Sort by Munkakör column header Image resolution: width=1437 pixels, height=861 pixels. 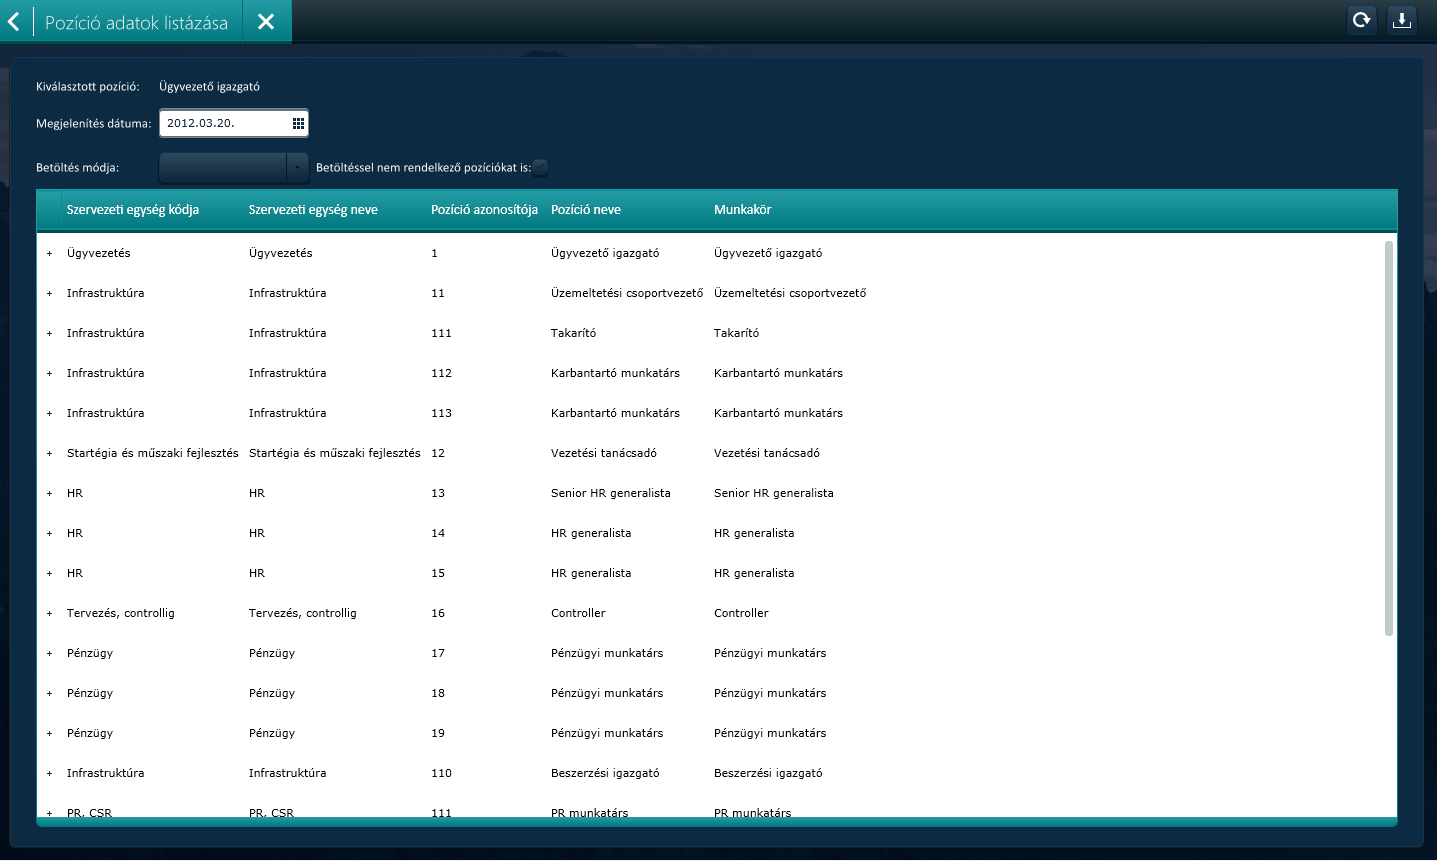pos(742,210)
